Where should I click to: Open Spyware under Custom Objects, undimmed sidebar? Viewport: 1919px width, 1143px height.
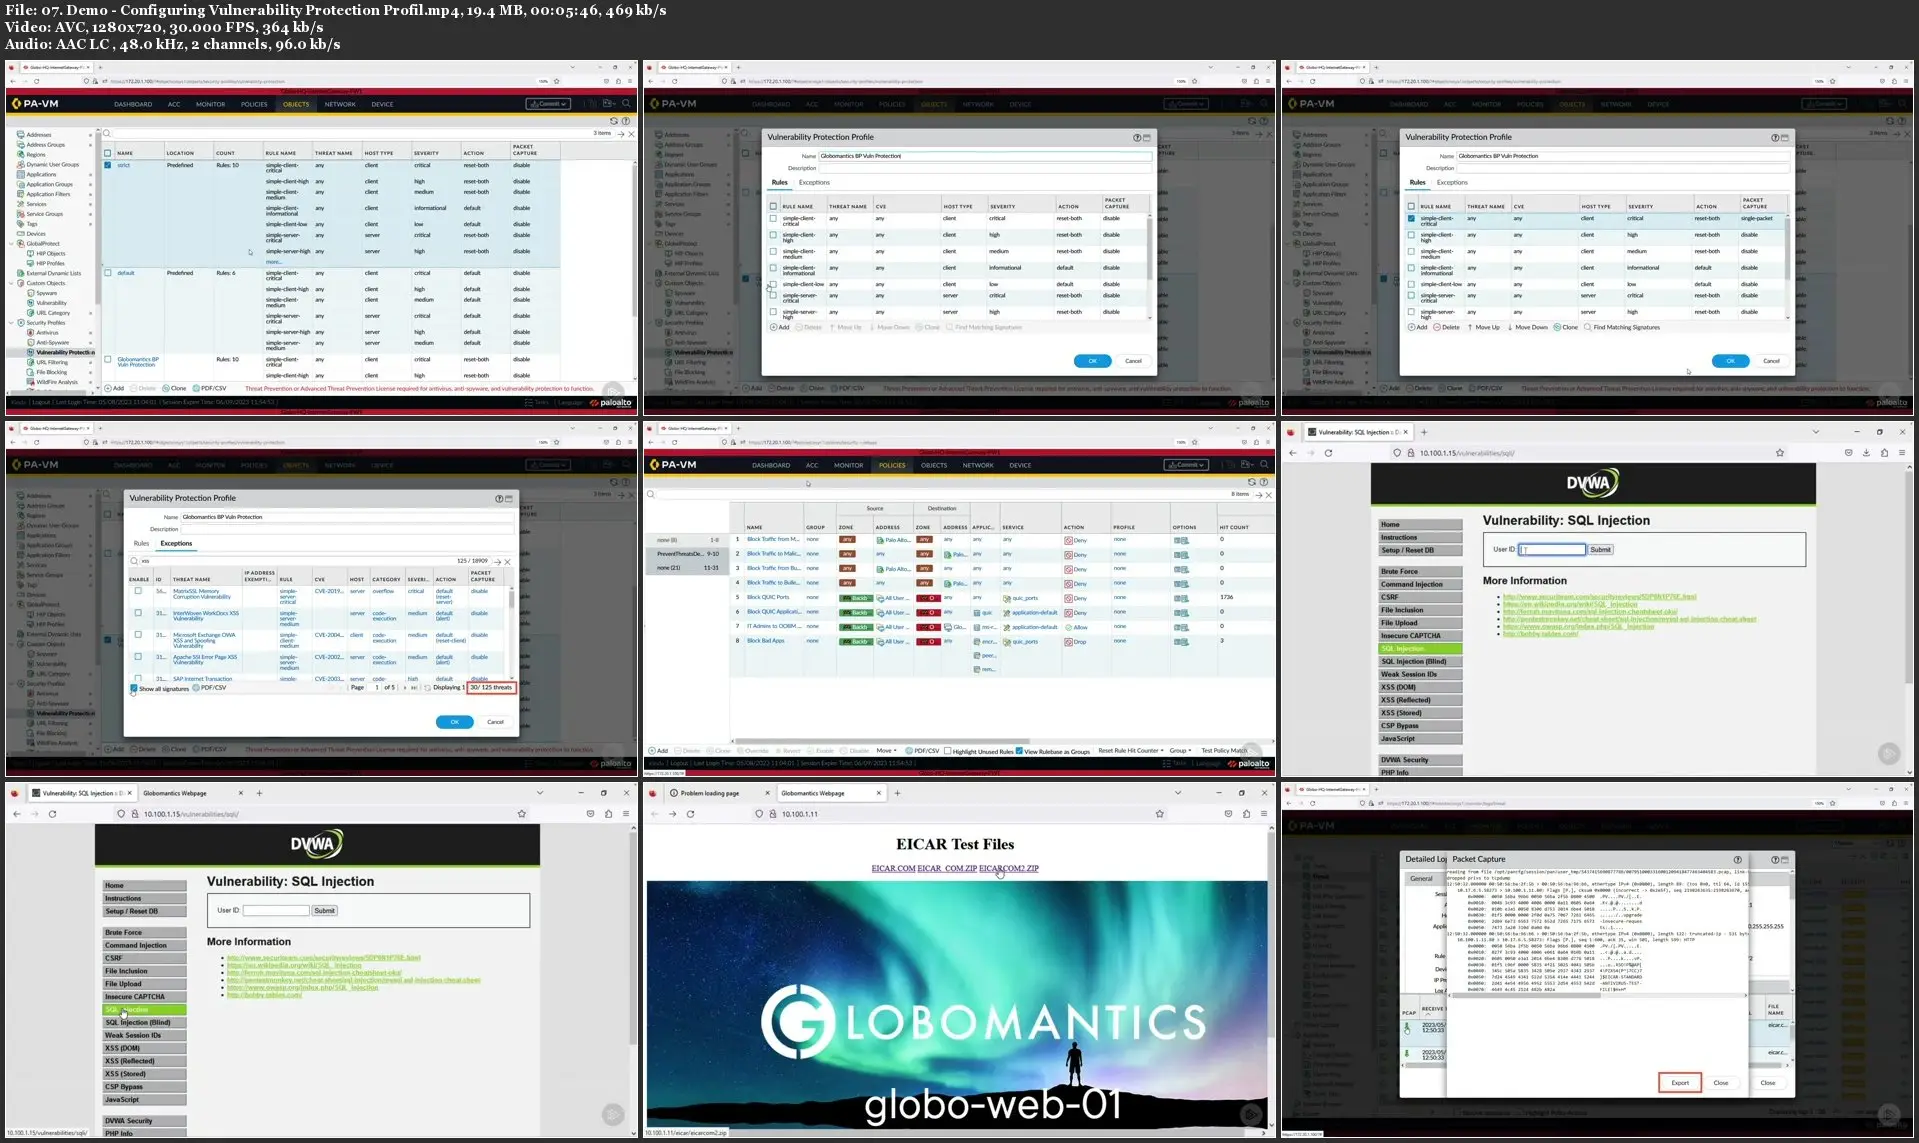(x=47, y=293)
